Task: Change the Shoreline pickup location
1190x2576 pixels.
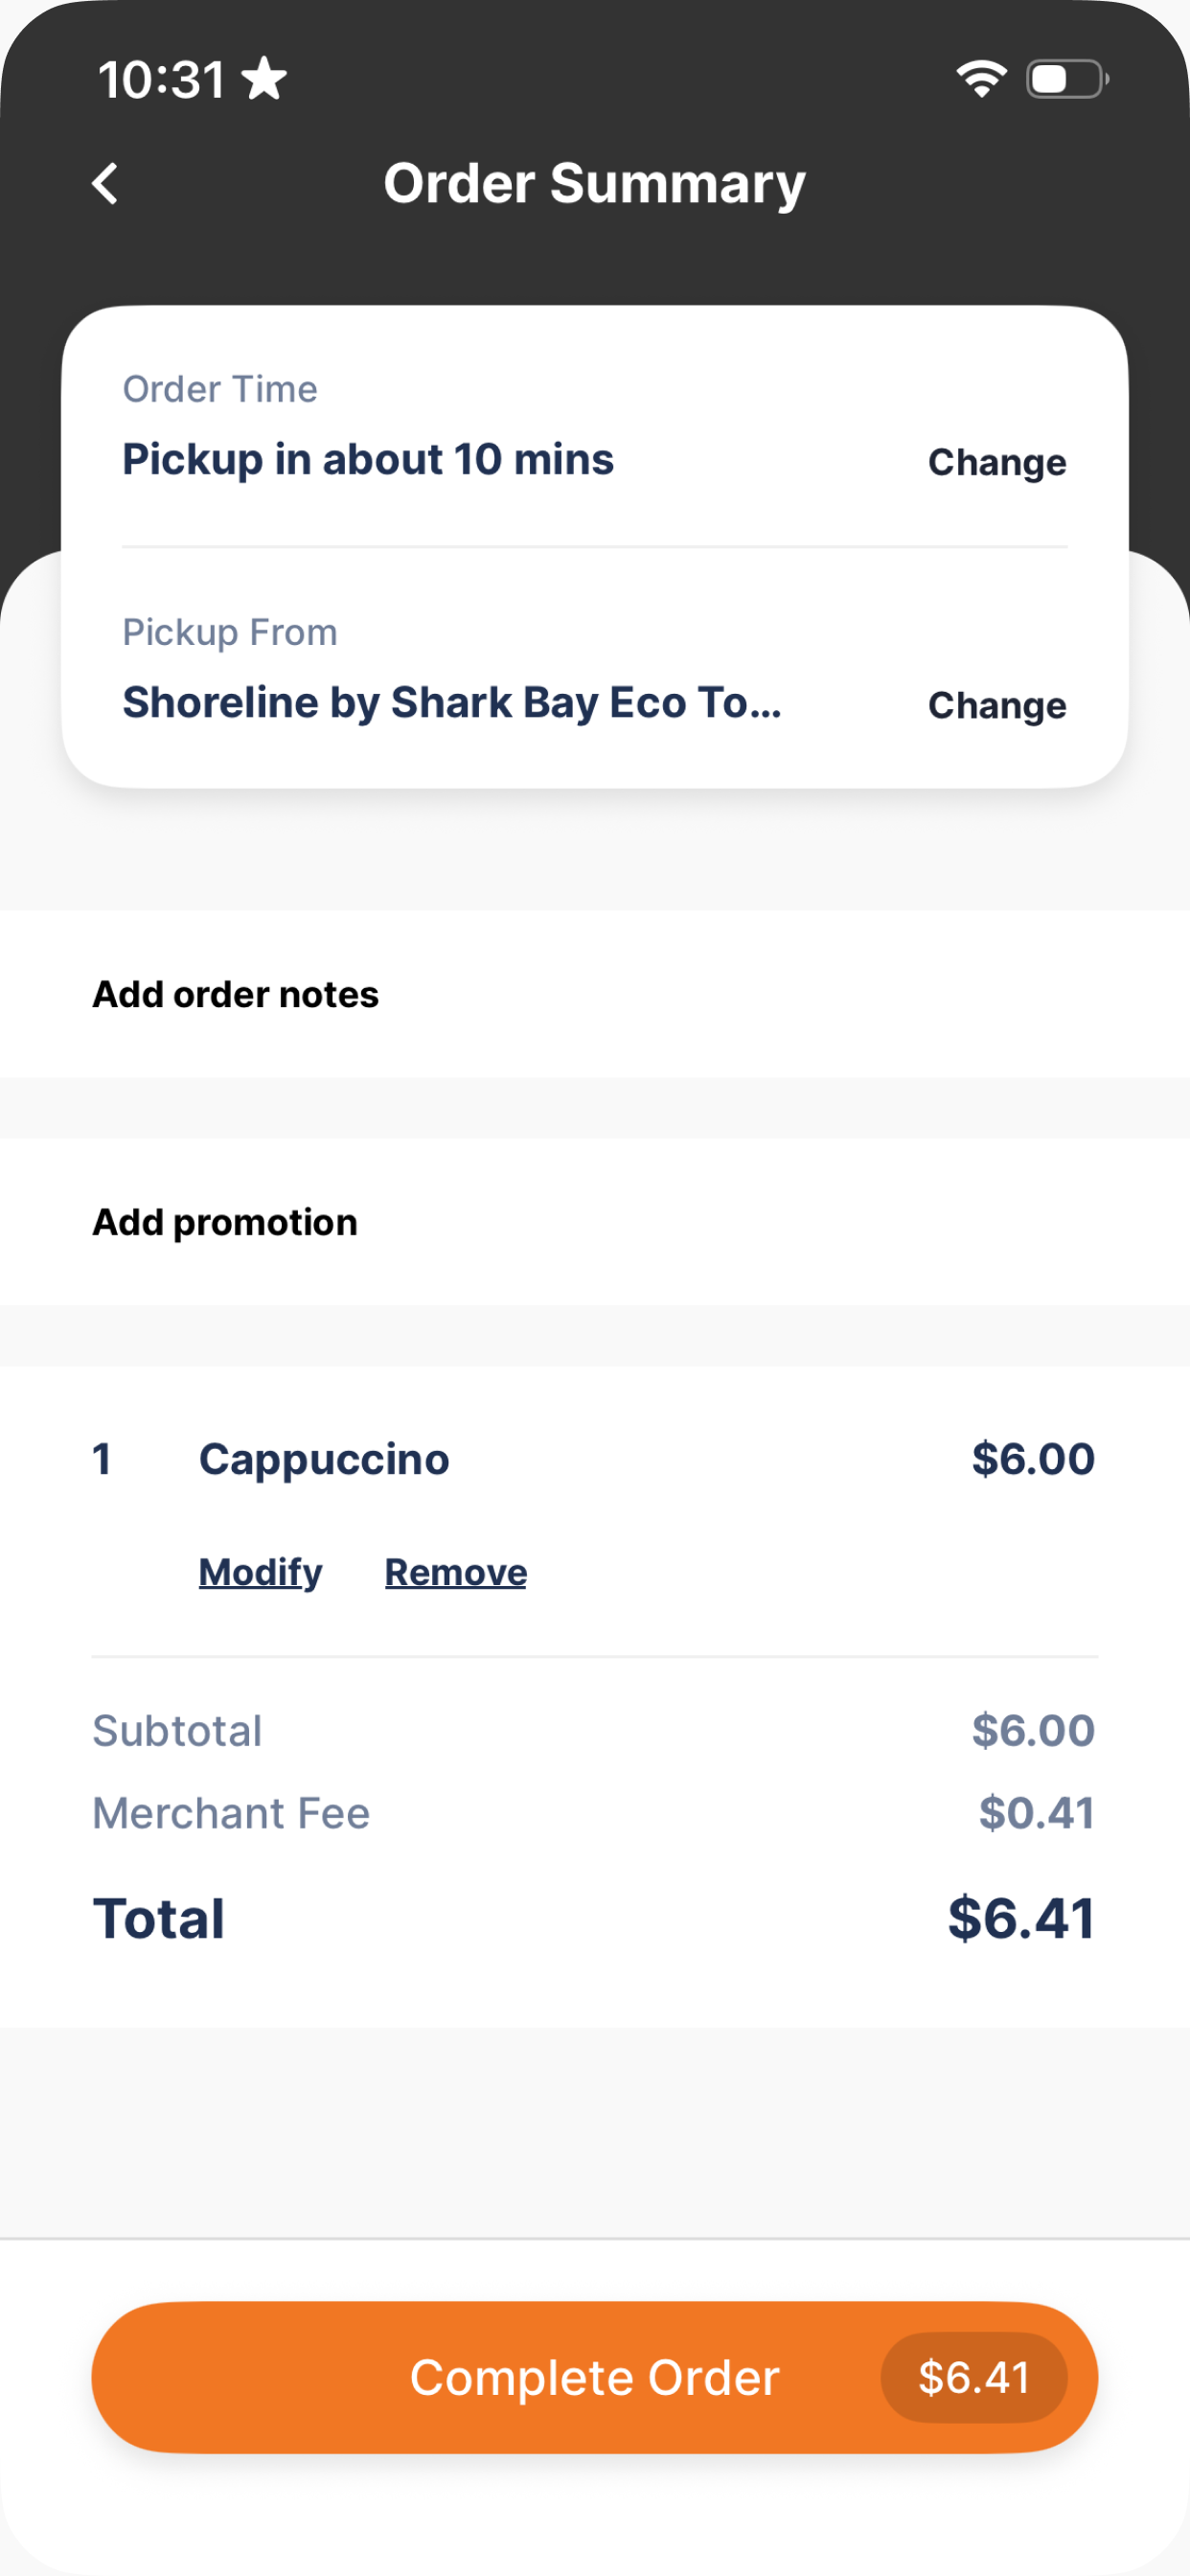Action: click(x=997, y=705)
